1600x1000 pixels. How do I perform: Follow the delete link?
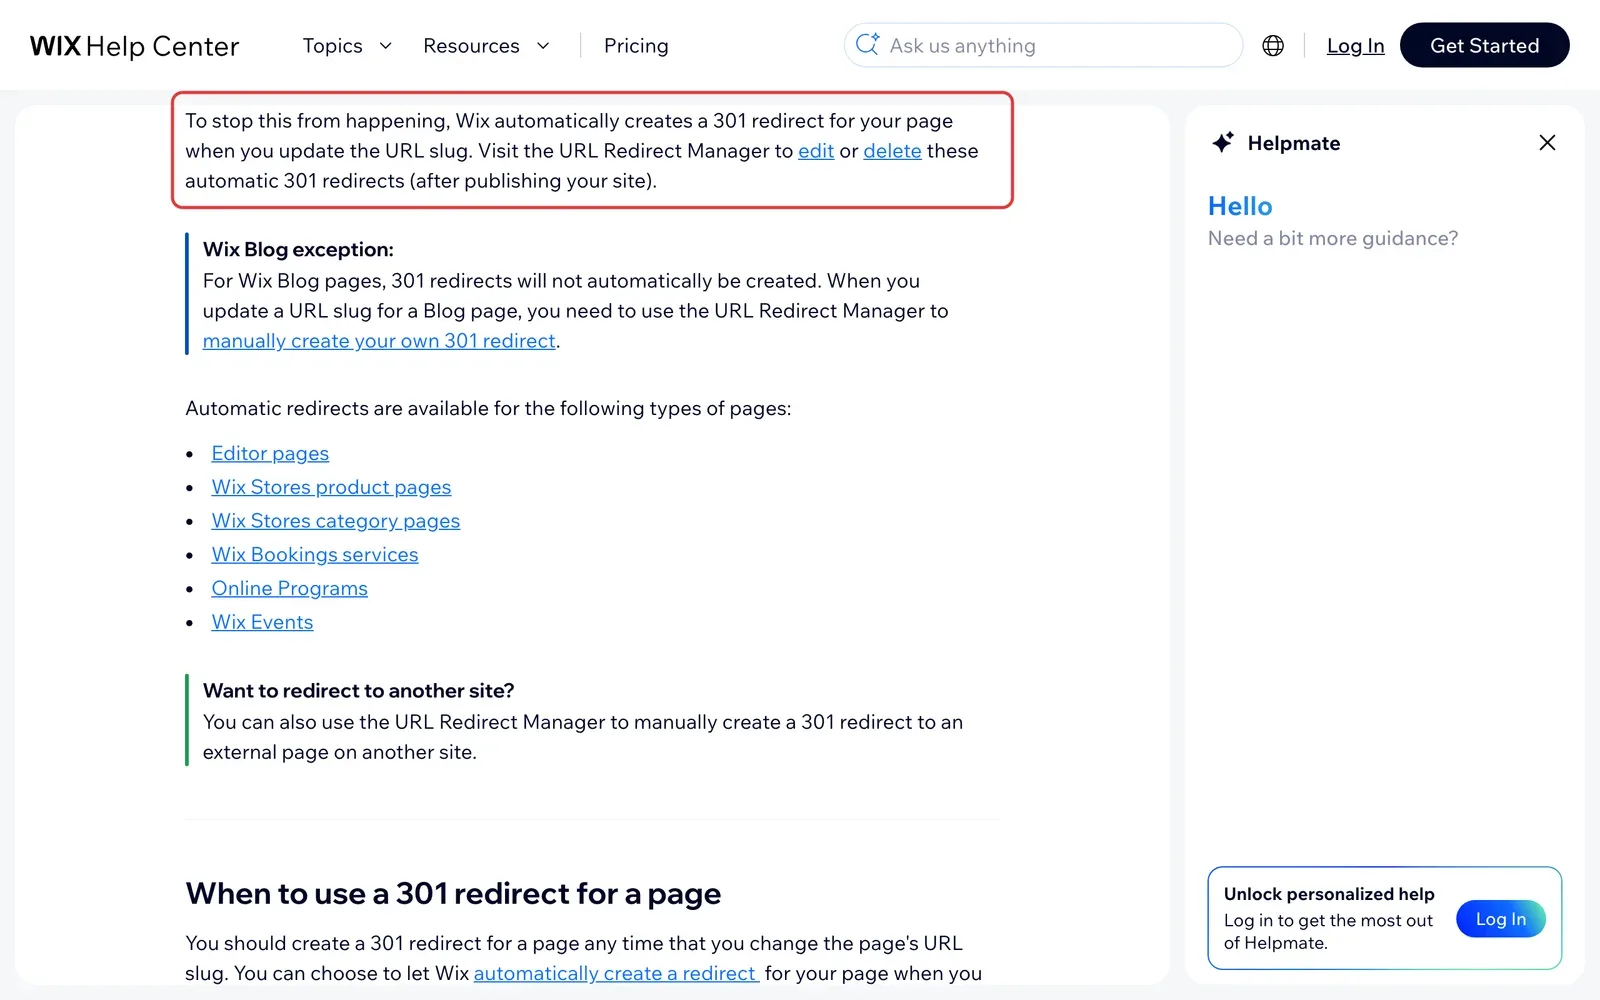892,151
